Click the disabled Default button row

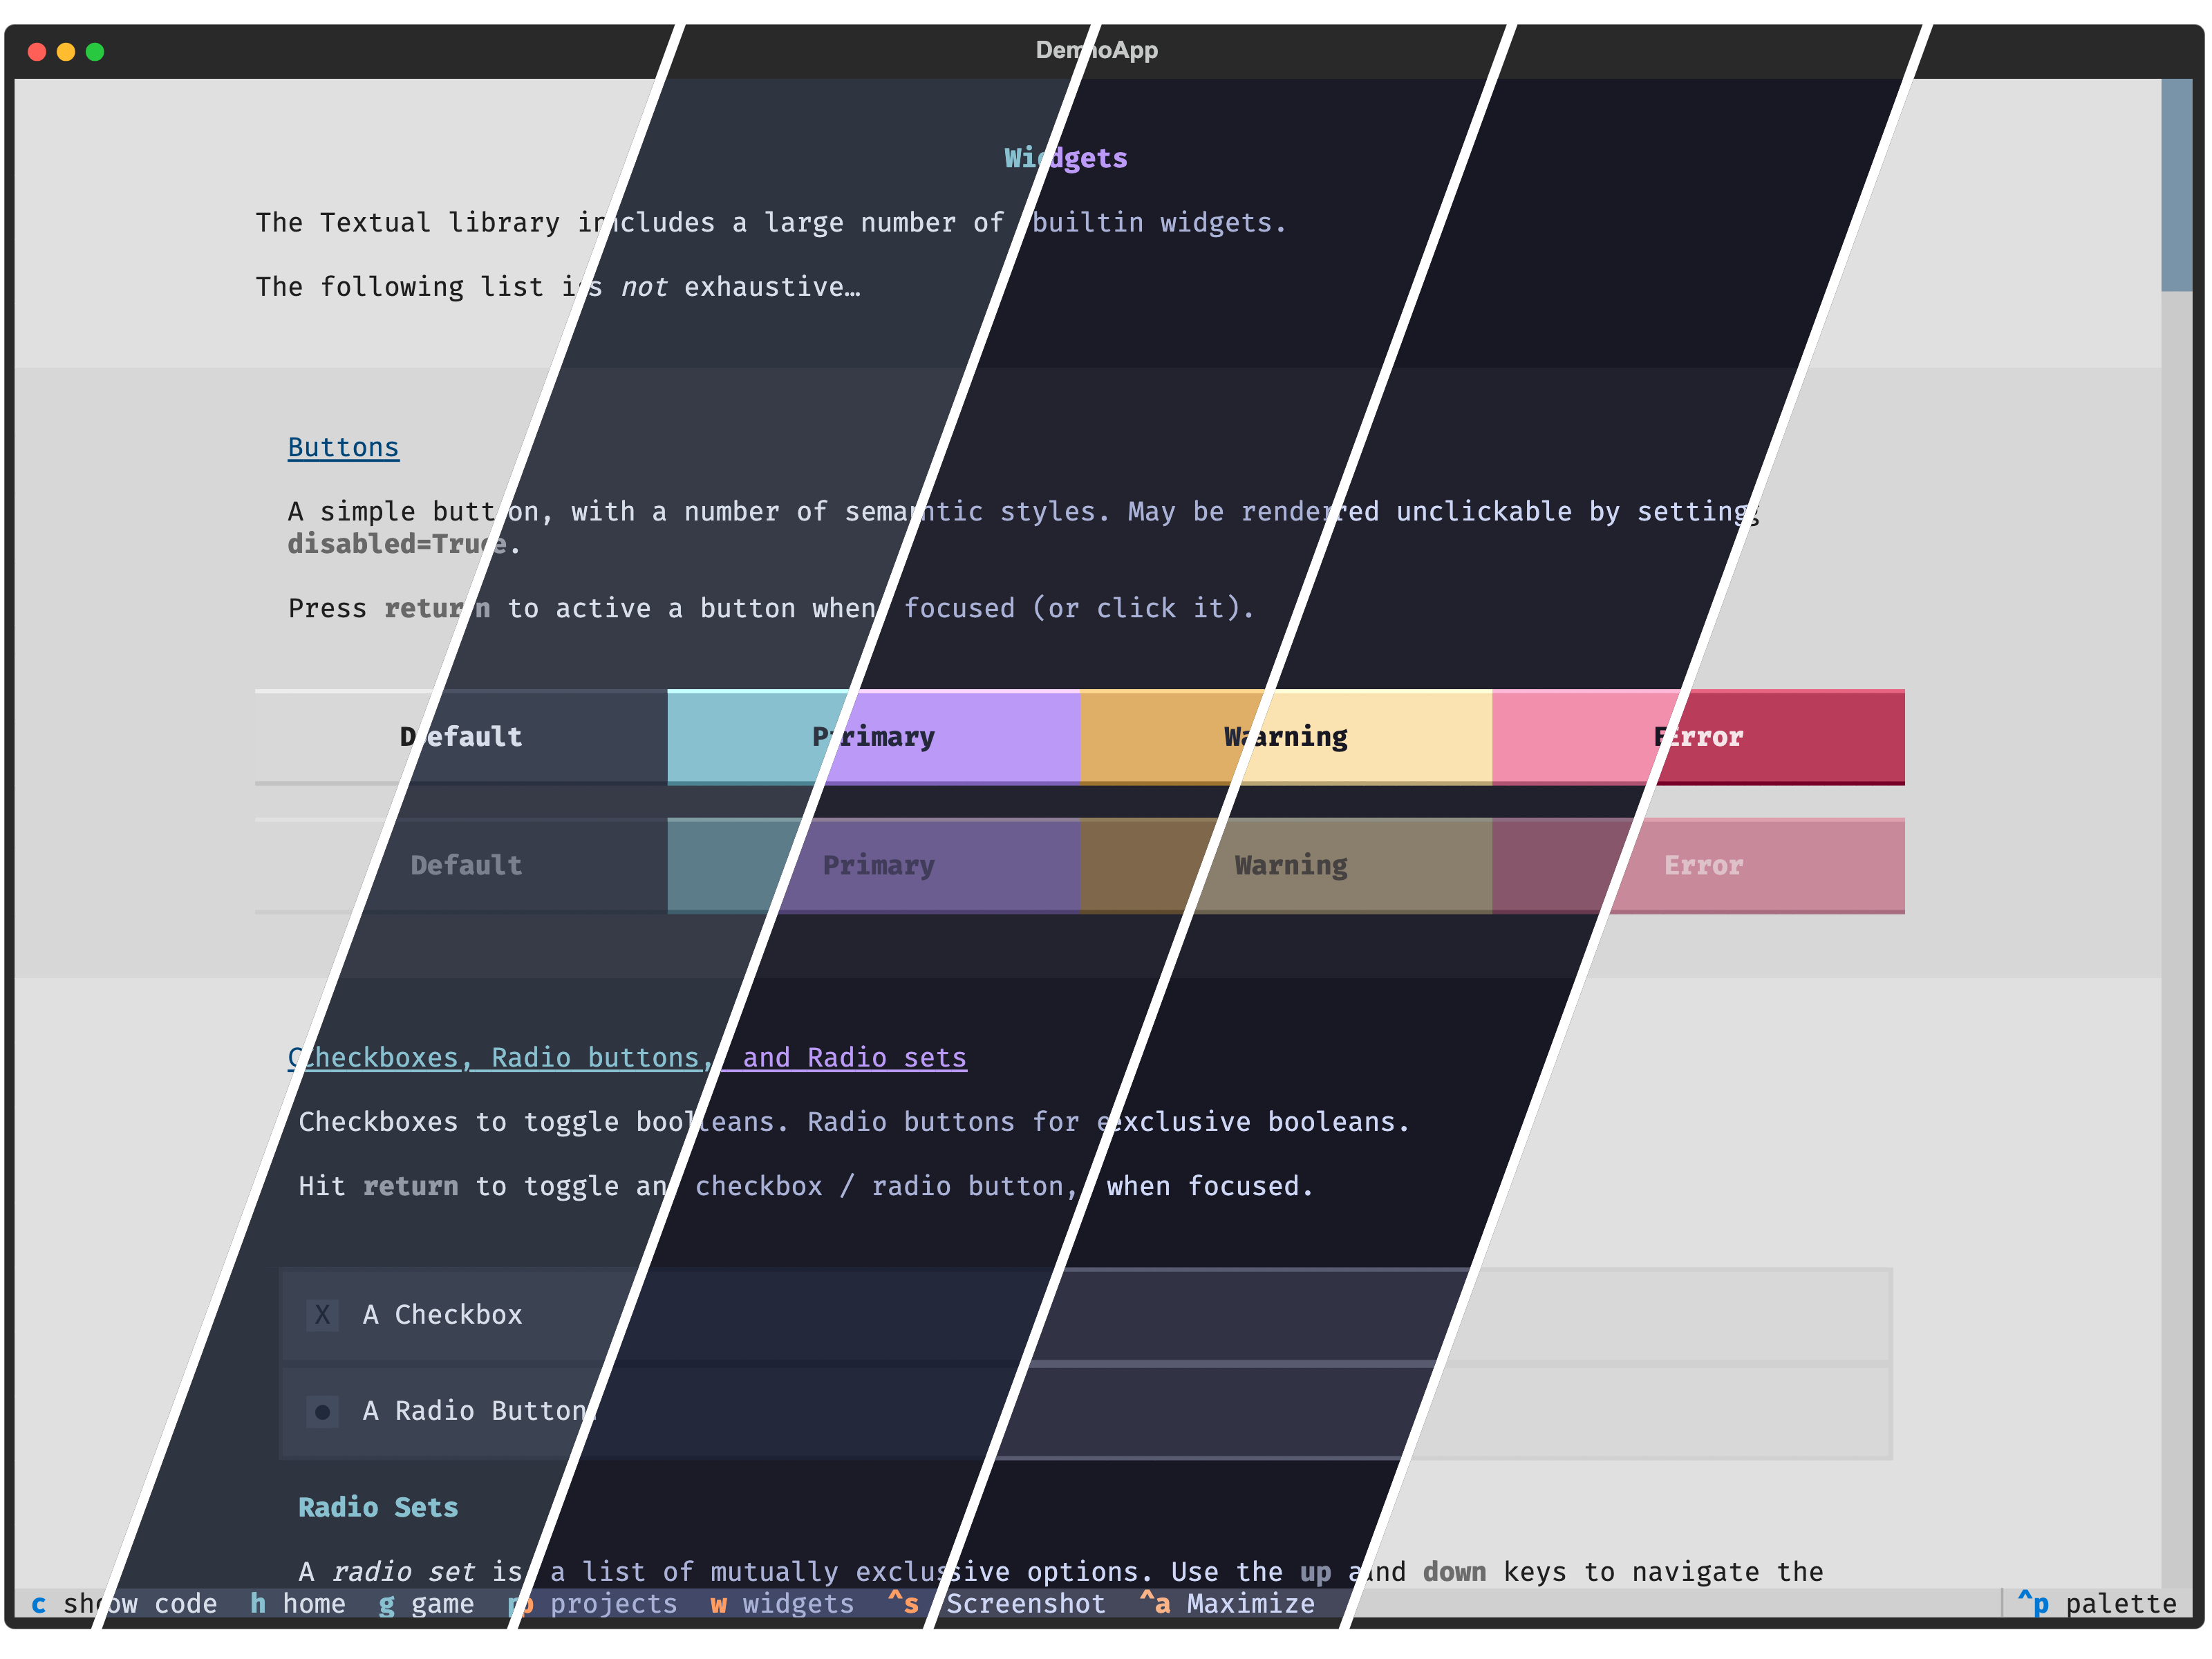coord(466,865)
